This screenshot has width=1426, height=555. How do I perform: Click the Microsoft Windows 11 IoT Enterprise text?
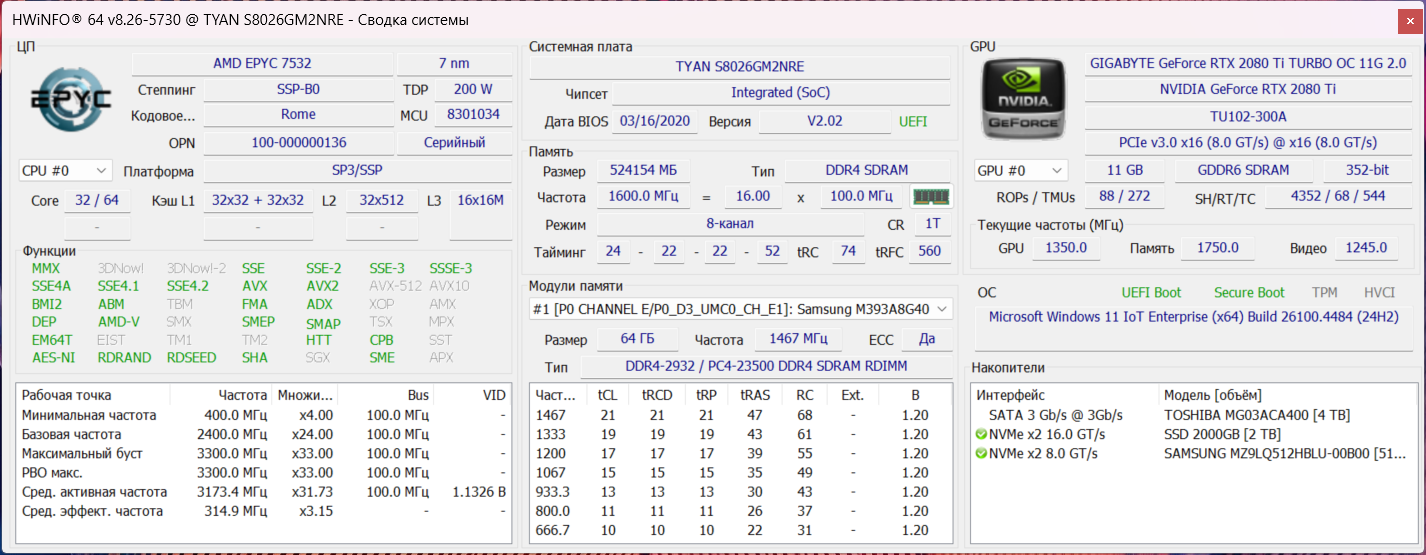pos(1193,317)
